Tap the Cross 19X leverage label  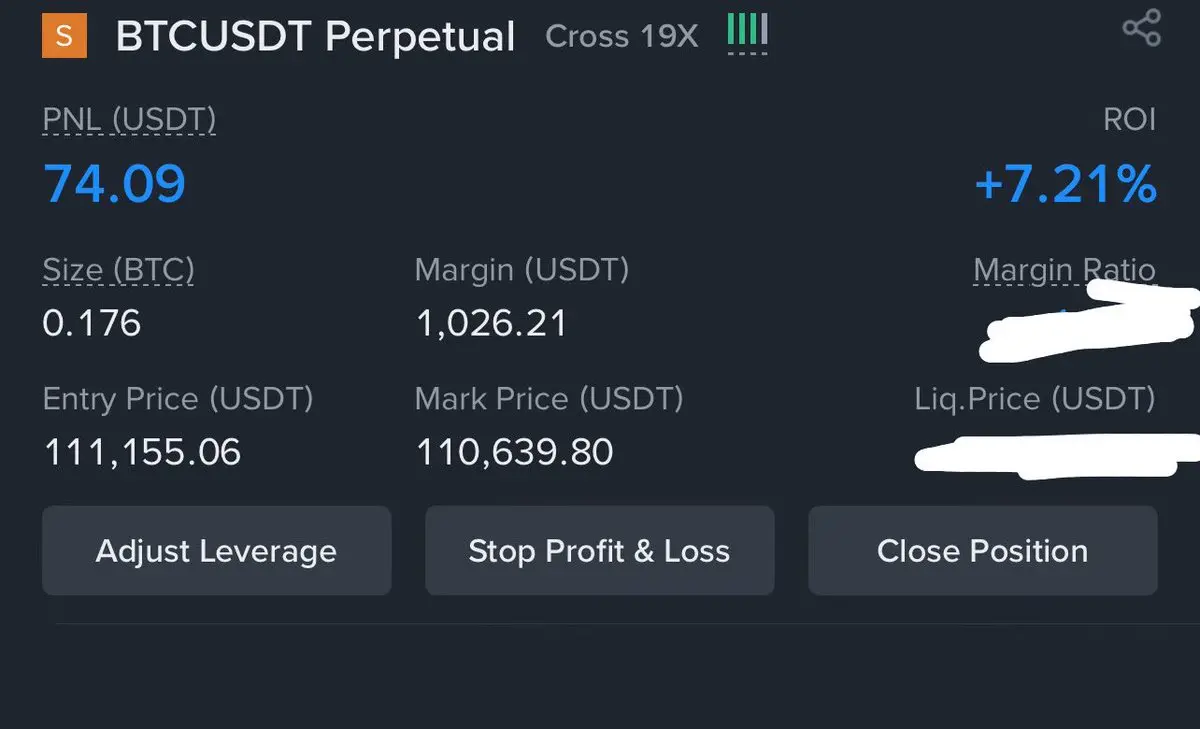click(621, 37)
